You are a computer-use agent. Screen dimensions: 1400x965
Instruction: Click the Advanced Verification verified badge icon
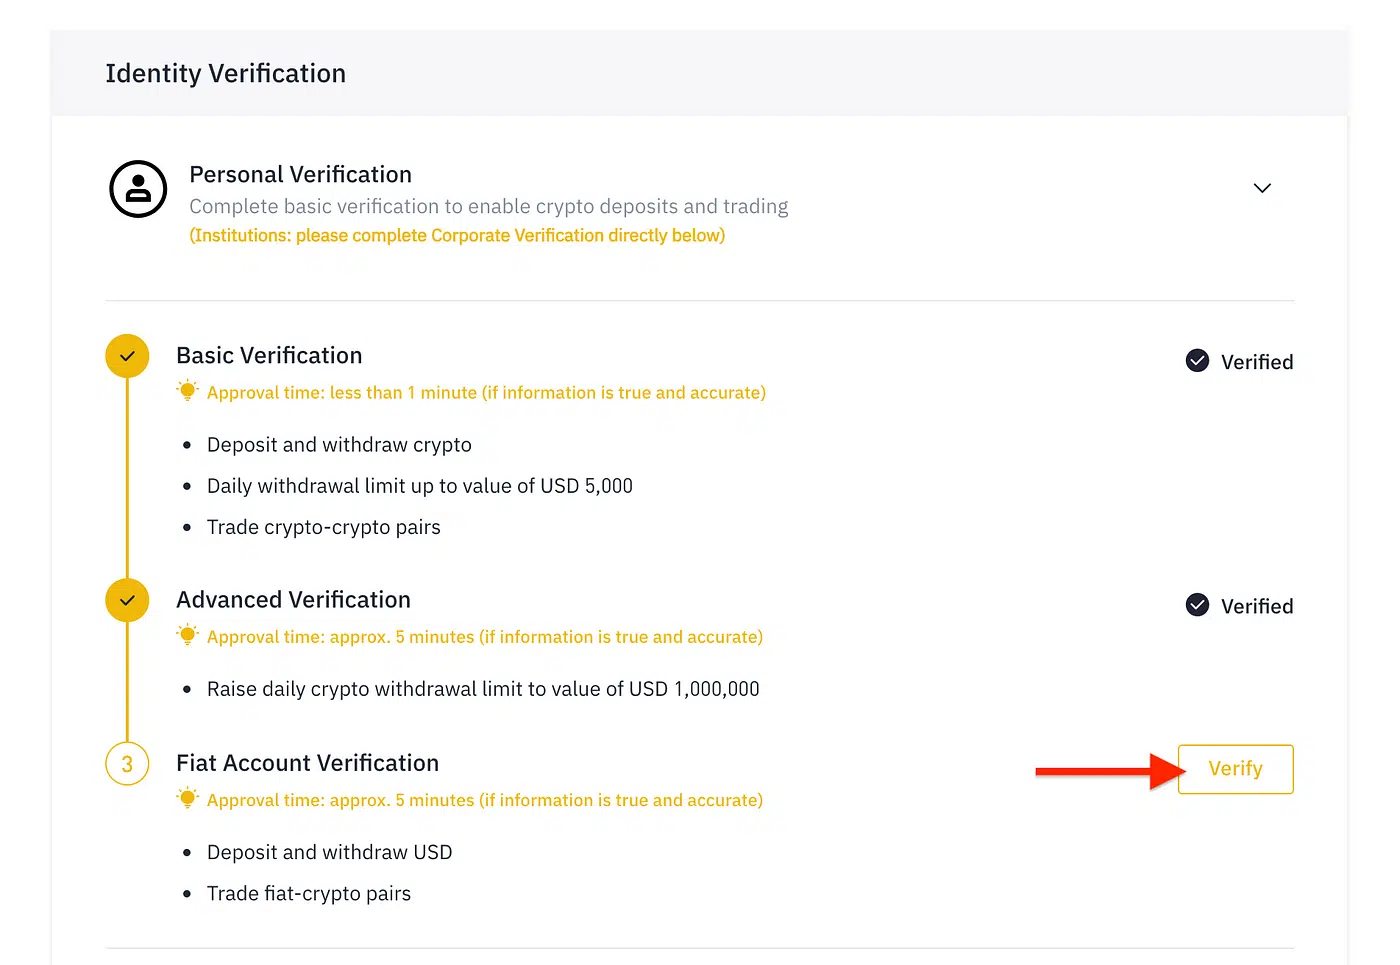pos(1197,605)
